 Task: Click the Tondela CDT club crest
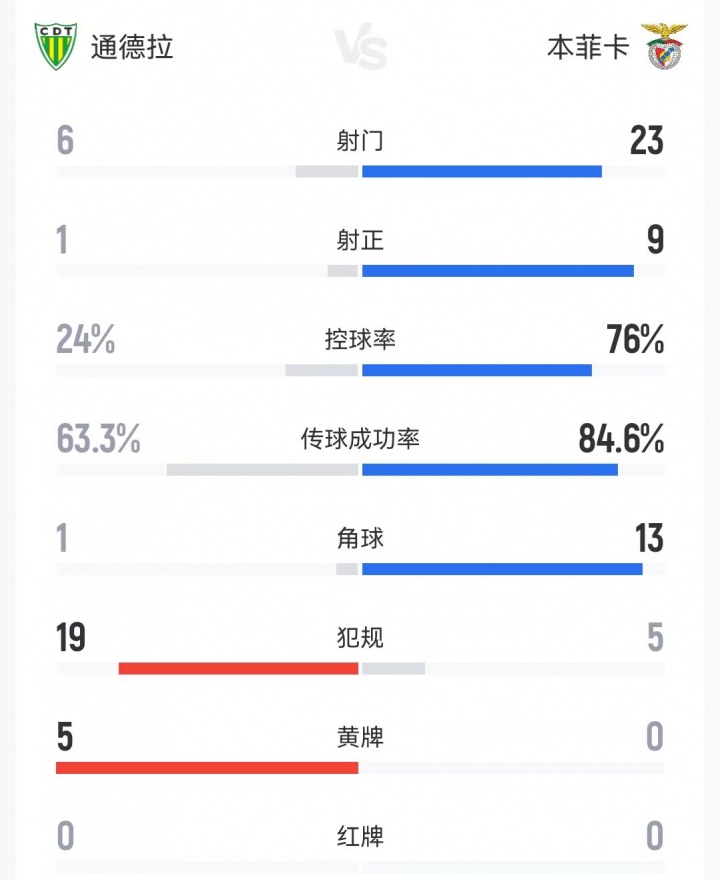tap(56, 47)
